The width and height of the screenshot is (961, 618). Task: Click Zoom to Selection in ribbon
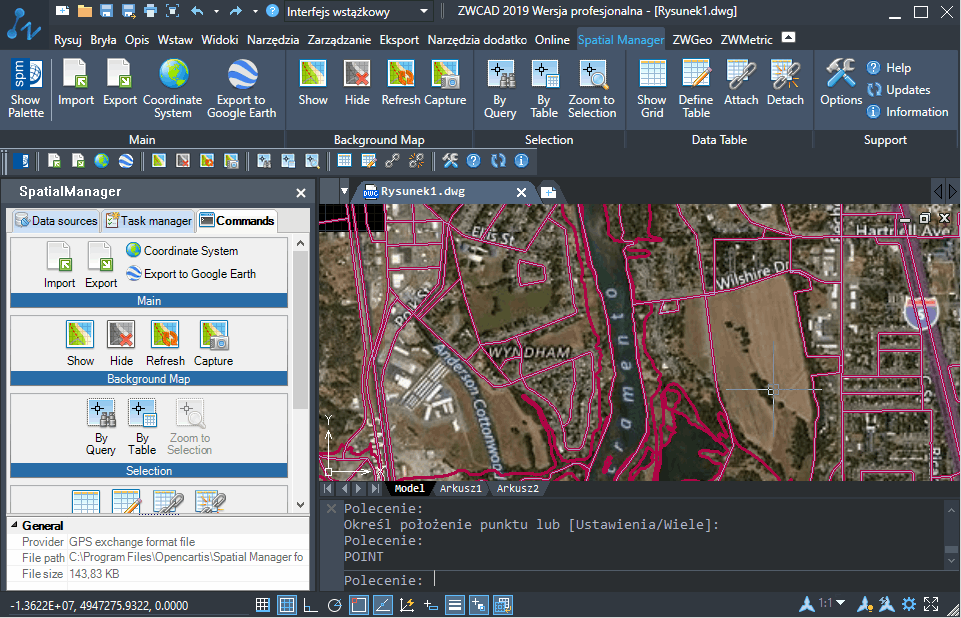[592, 88]
